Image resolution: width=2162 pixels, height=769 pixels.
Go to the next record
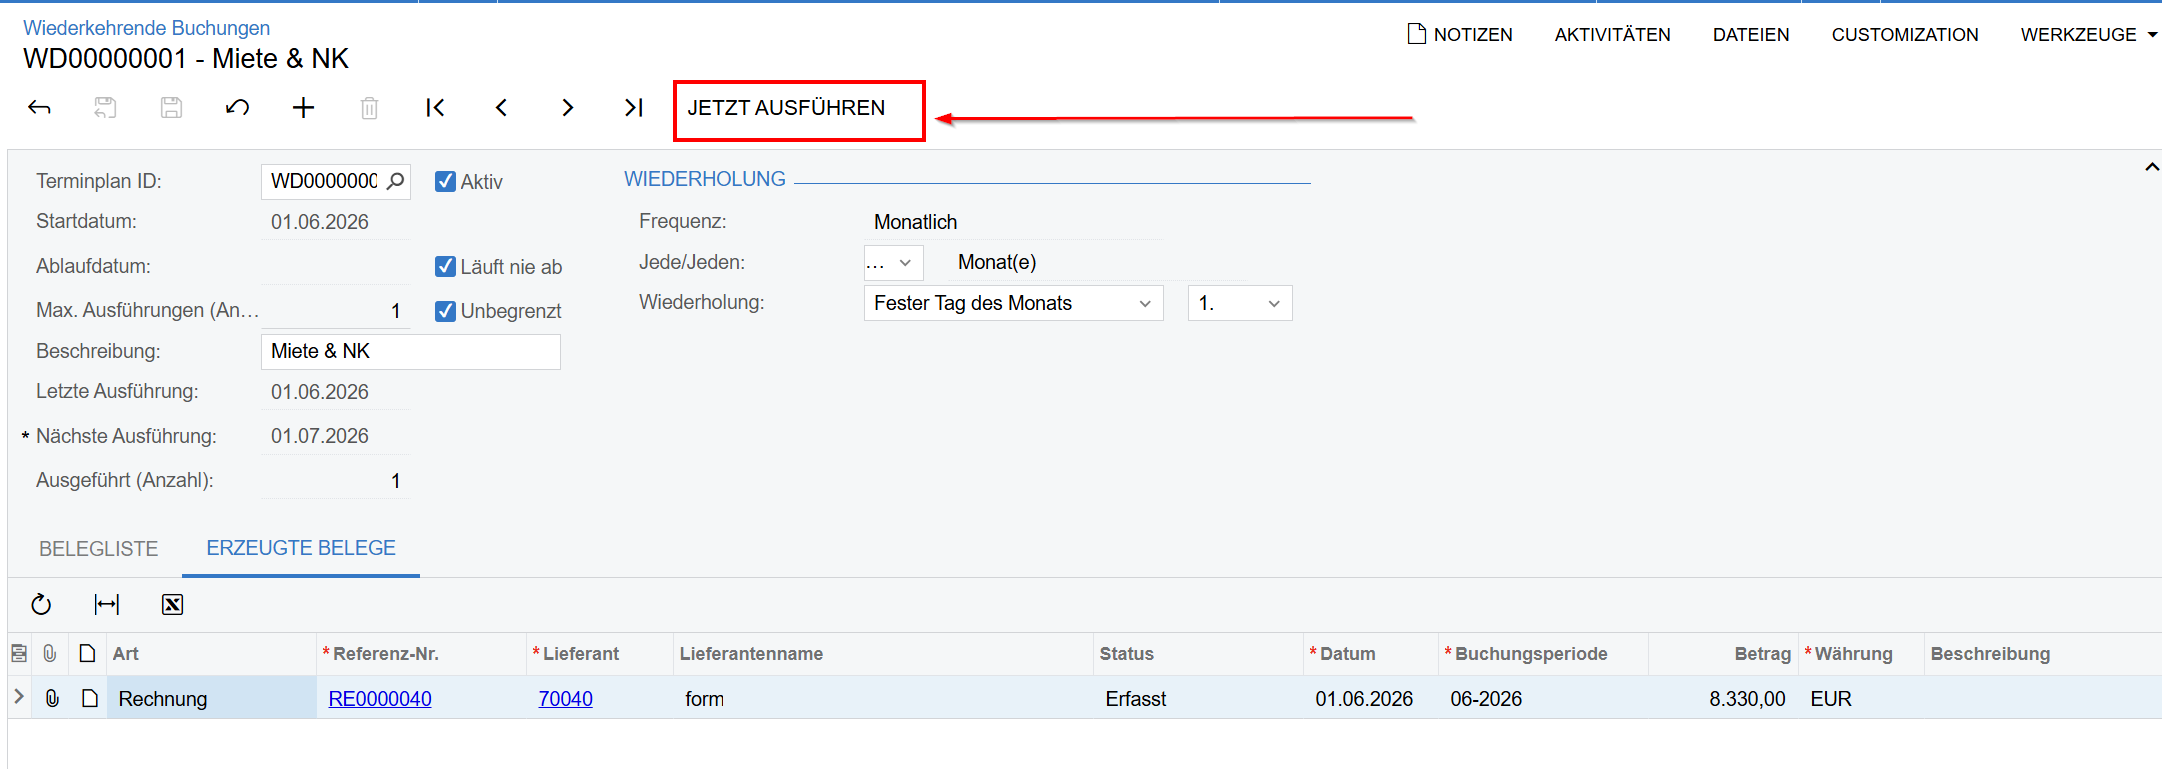[567, 108]
